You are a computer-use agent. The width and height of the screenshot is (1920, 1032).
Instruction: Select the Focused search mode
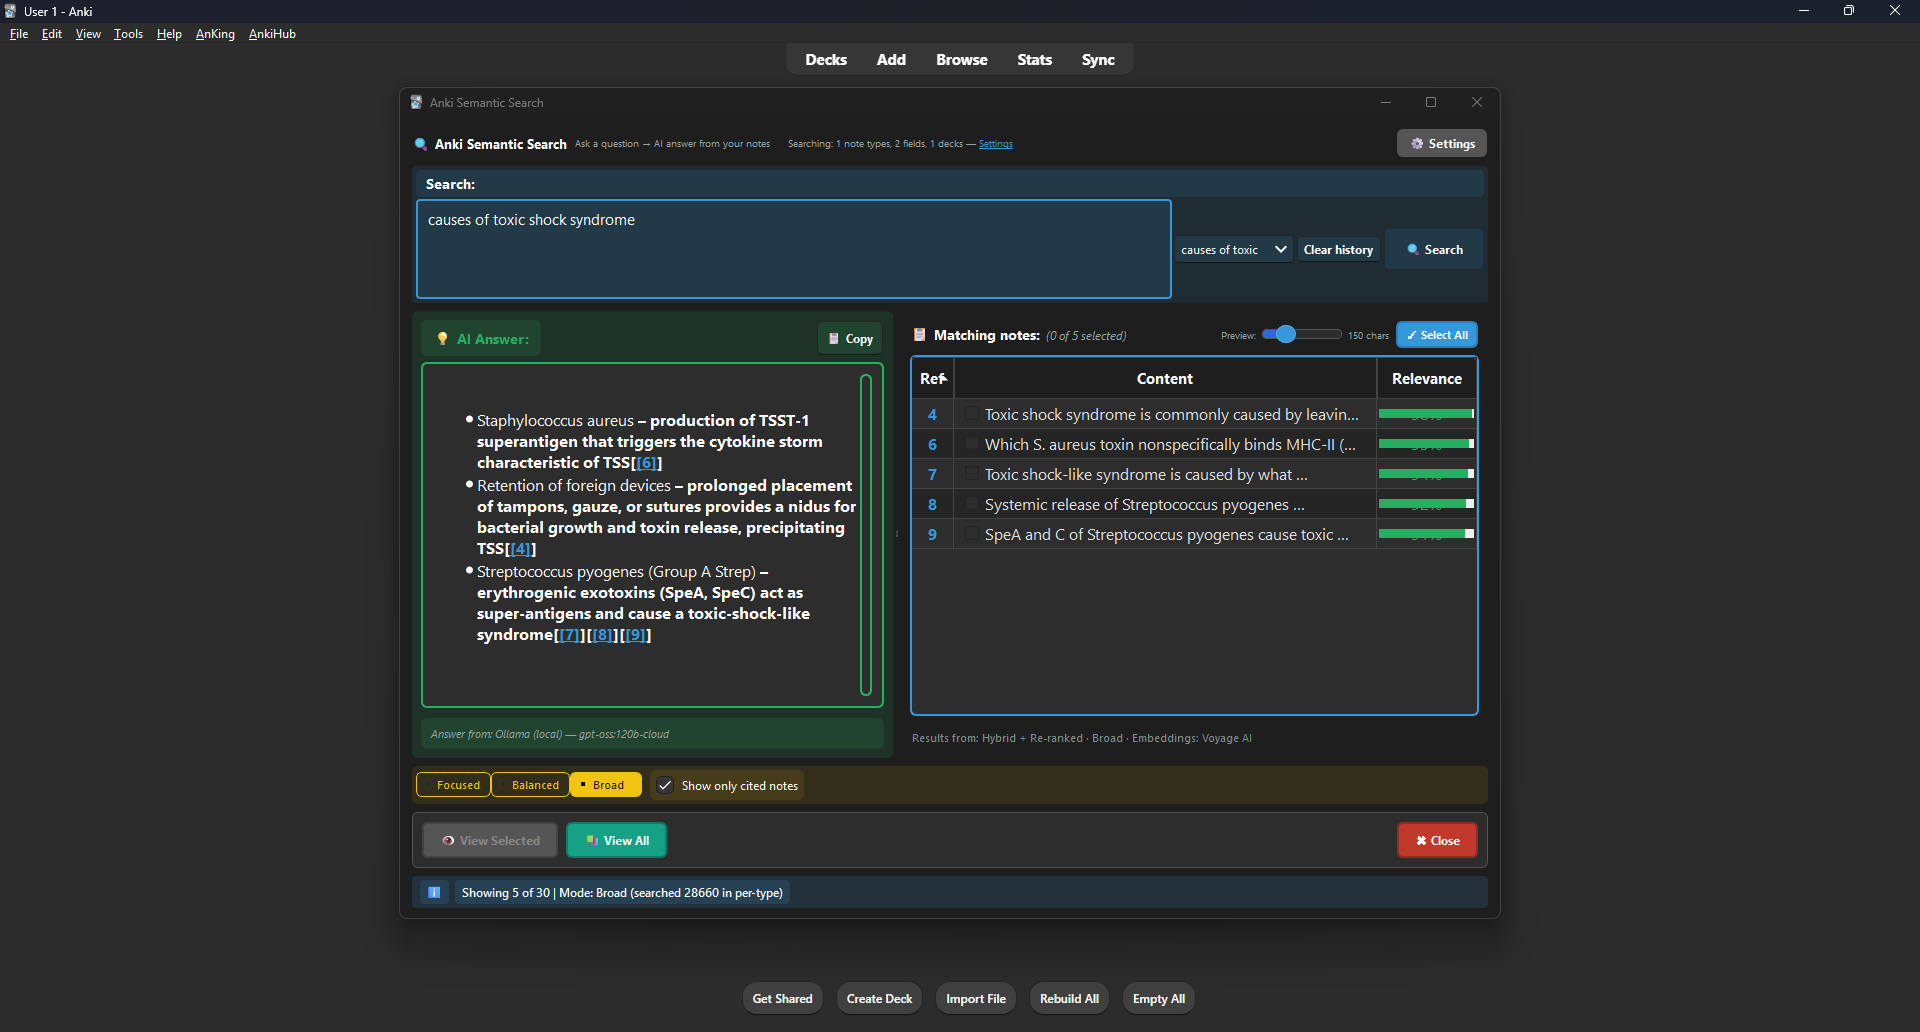click(x=454, y=786)
